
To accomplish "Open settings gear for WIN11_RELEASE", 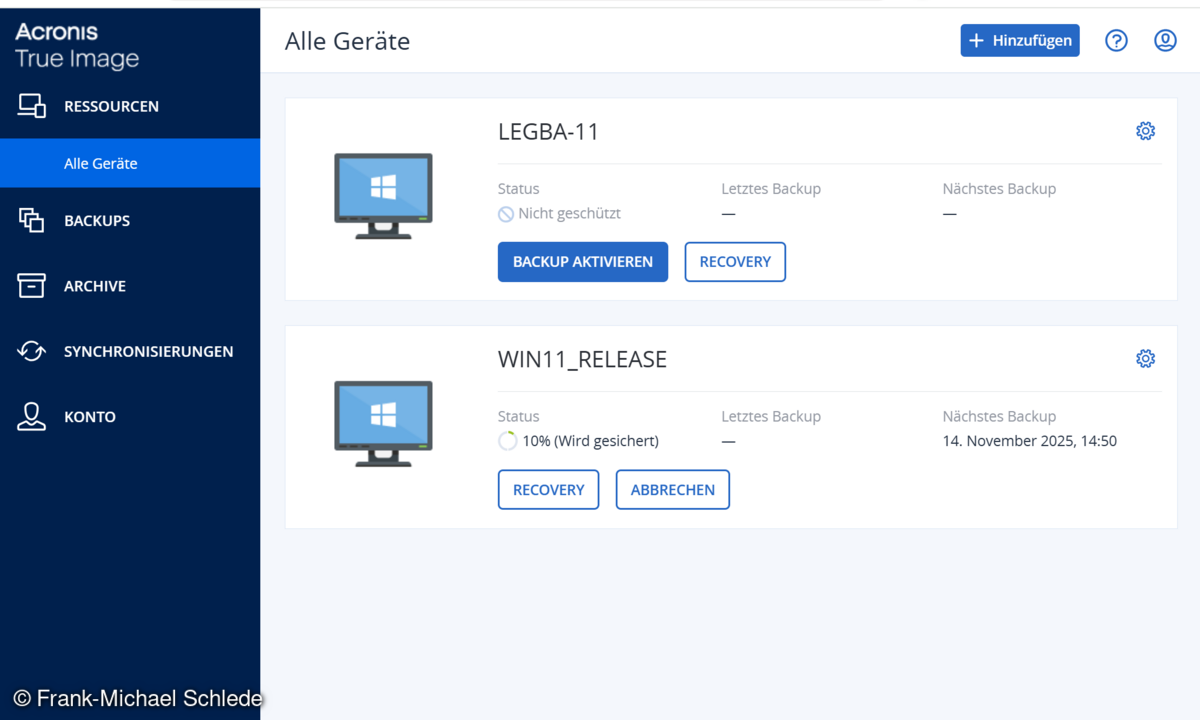I will [x=1145, y=358].
